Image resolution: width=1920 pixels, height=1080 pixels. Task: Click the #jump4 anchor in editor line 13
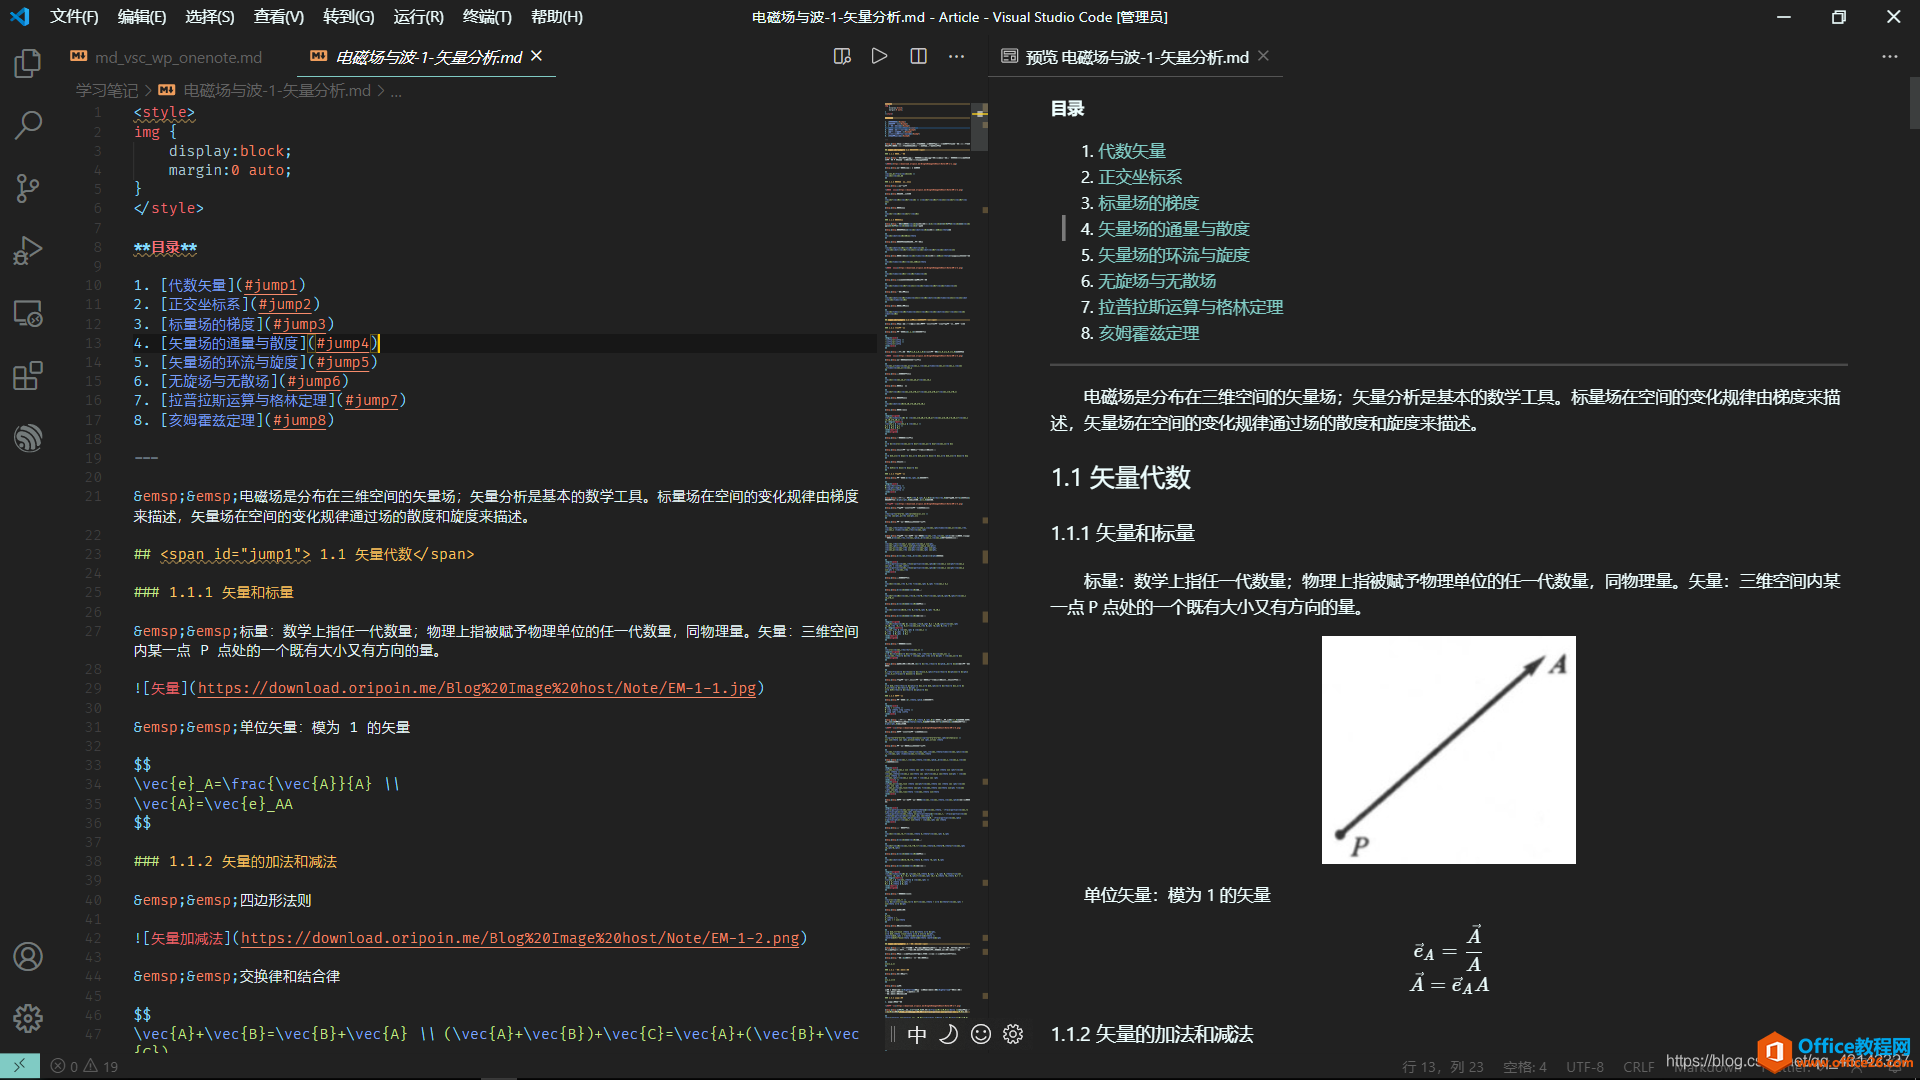click(343, 343)
